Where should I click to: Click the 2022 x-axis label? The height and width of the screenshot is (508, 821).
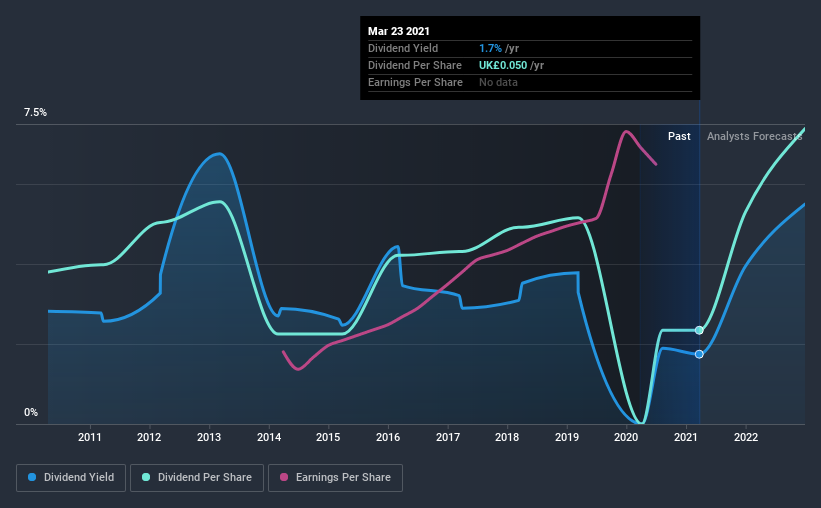pyautogui.click(x=746, y=437)
